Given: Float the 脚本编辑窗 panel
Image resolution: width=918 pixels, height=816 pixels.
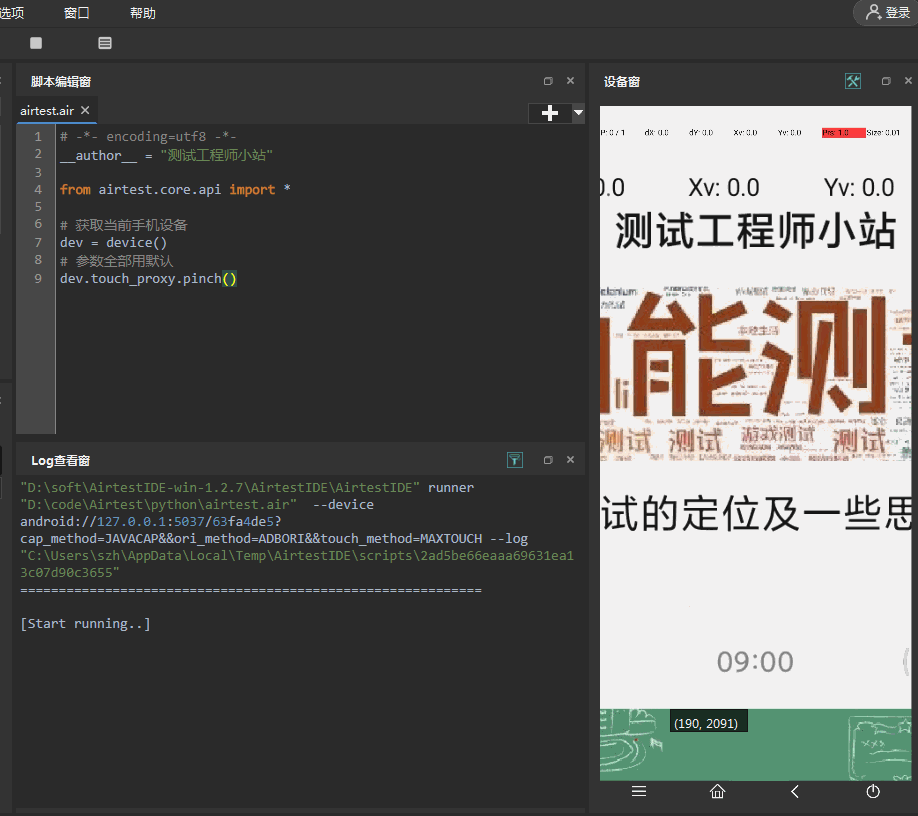Looking at the screenshot, I should coord(548,81).
